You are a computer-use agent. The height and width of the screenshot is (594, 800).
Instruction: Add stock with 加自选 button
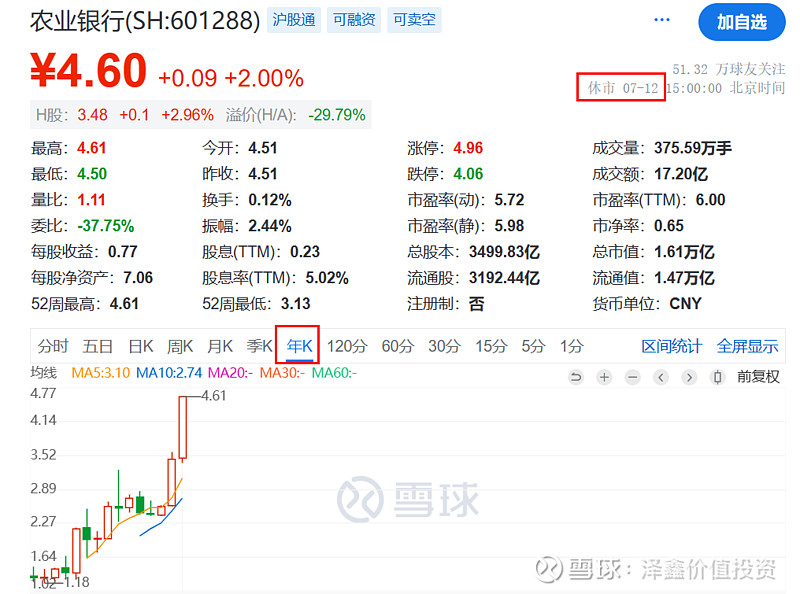[x=741, y=22]
